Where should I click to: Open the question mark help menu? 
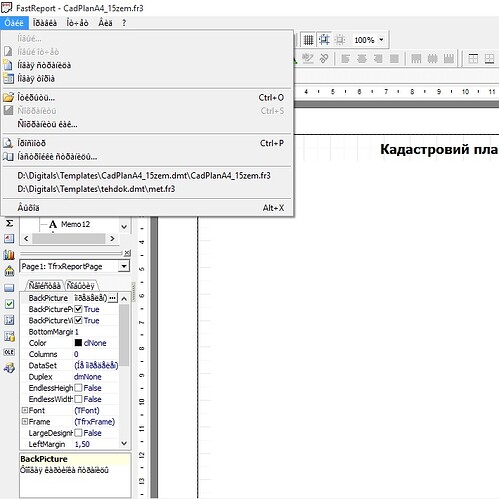tap(124, 23)
